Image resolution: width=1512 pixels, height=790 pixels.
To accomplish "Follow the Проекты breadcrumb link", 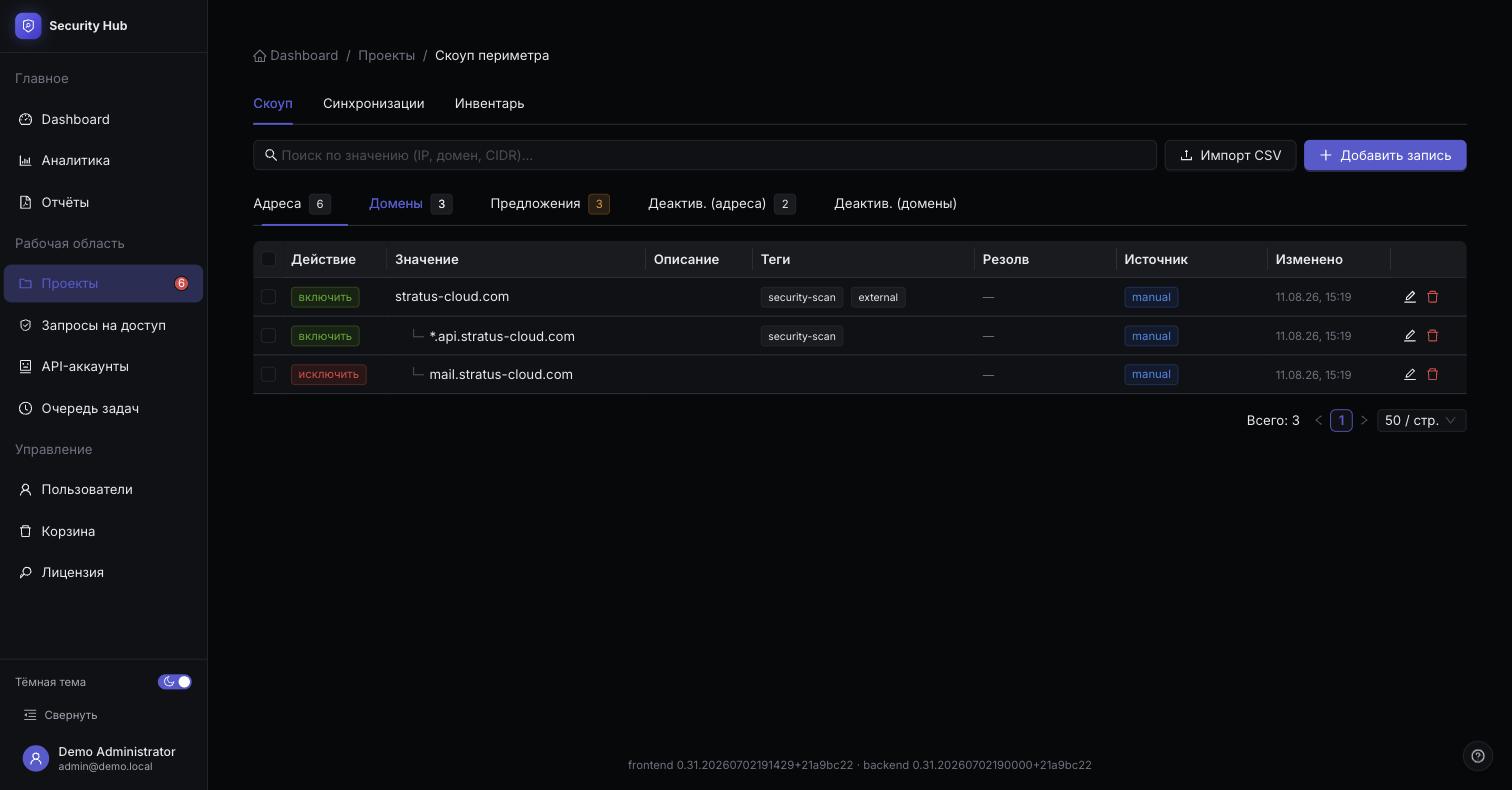I will (386, 56).
